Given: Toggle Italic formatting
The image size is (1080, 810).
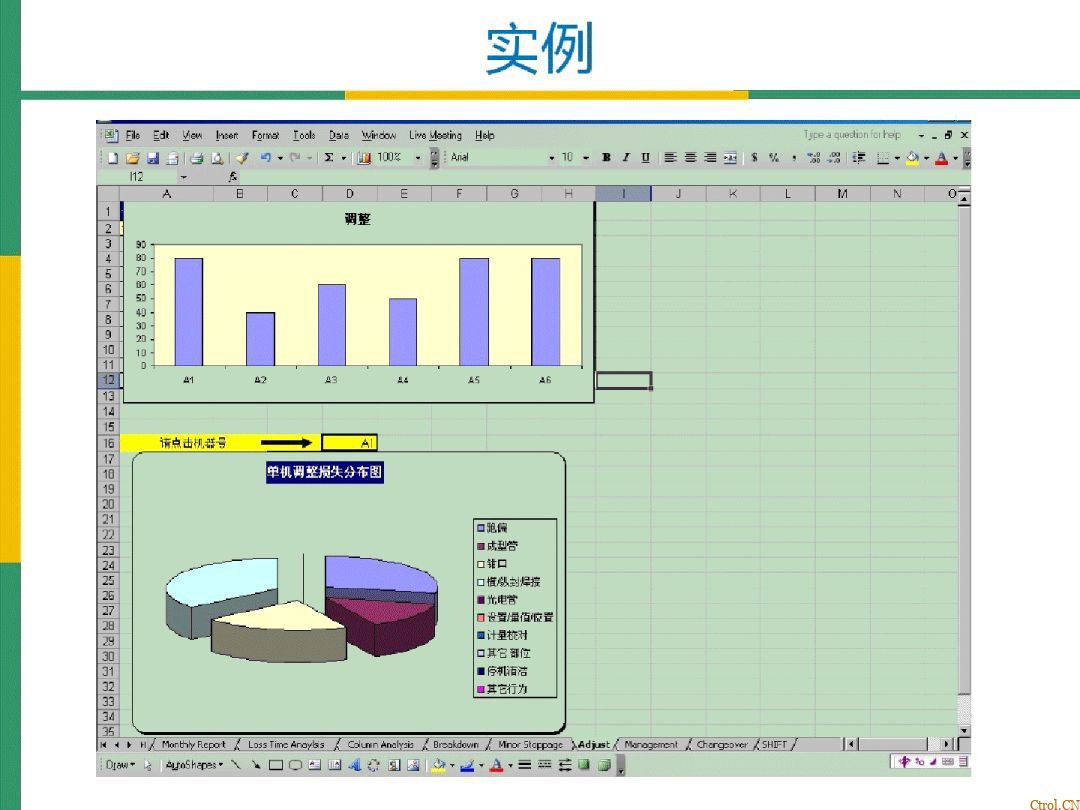Looking at the screenshot, I should click(x=626, y=158).
